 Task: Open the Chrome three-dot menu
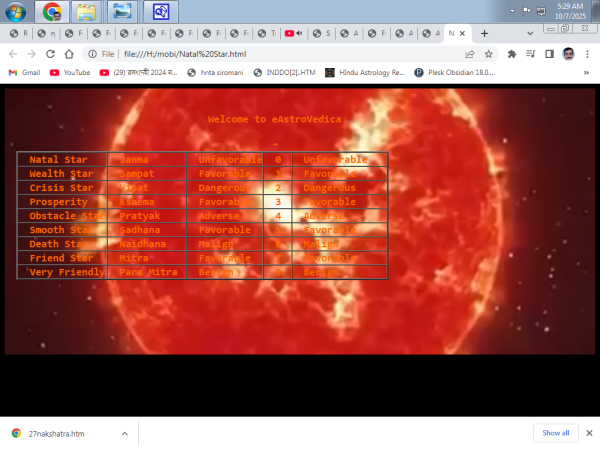click(x=588, y=54)
